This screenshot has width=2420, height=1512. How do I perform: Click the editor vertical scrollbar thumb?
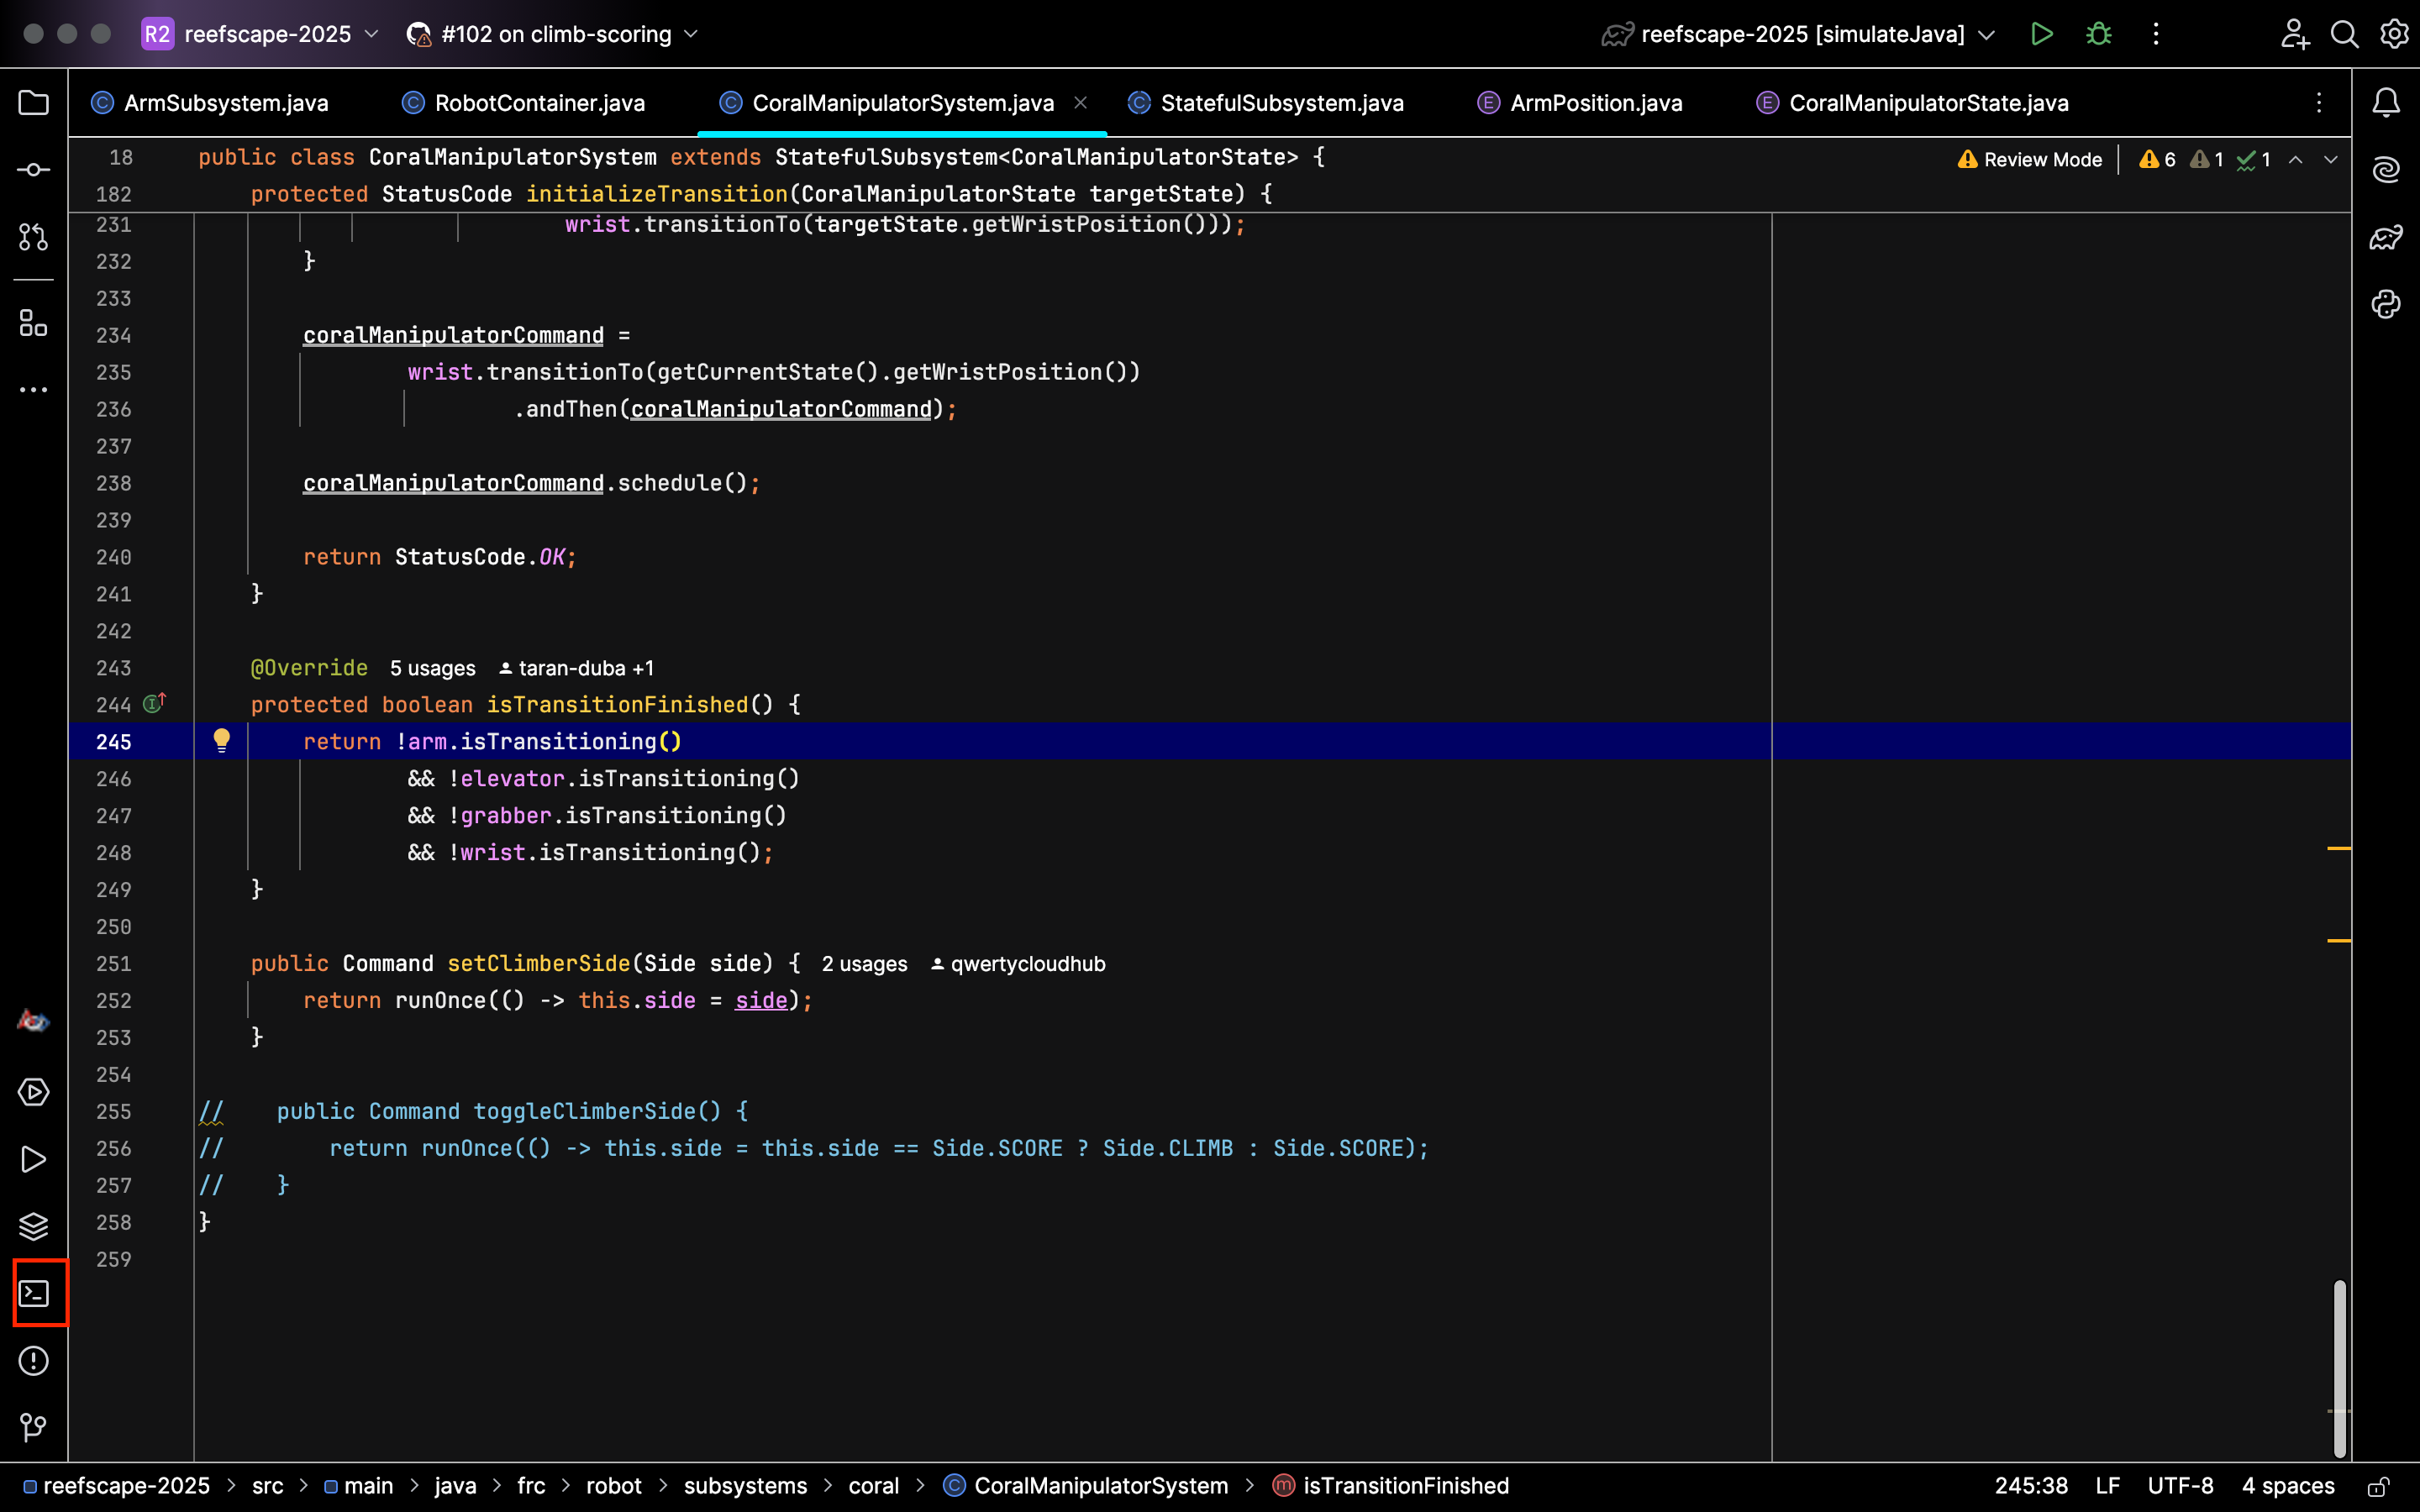pyautogui.click(x=2339, y=1368)
